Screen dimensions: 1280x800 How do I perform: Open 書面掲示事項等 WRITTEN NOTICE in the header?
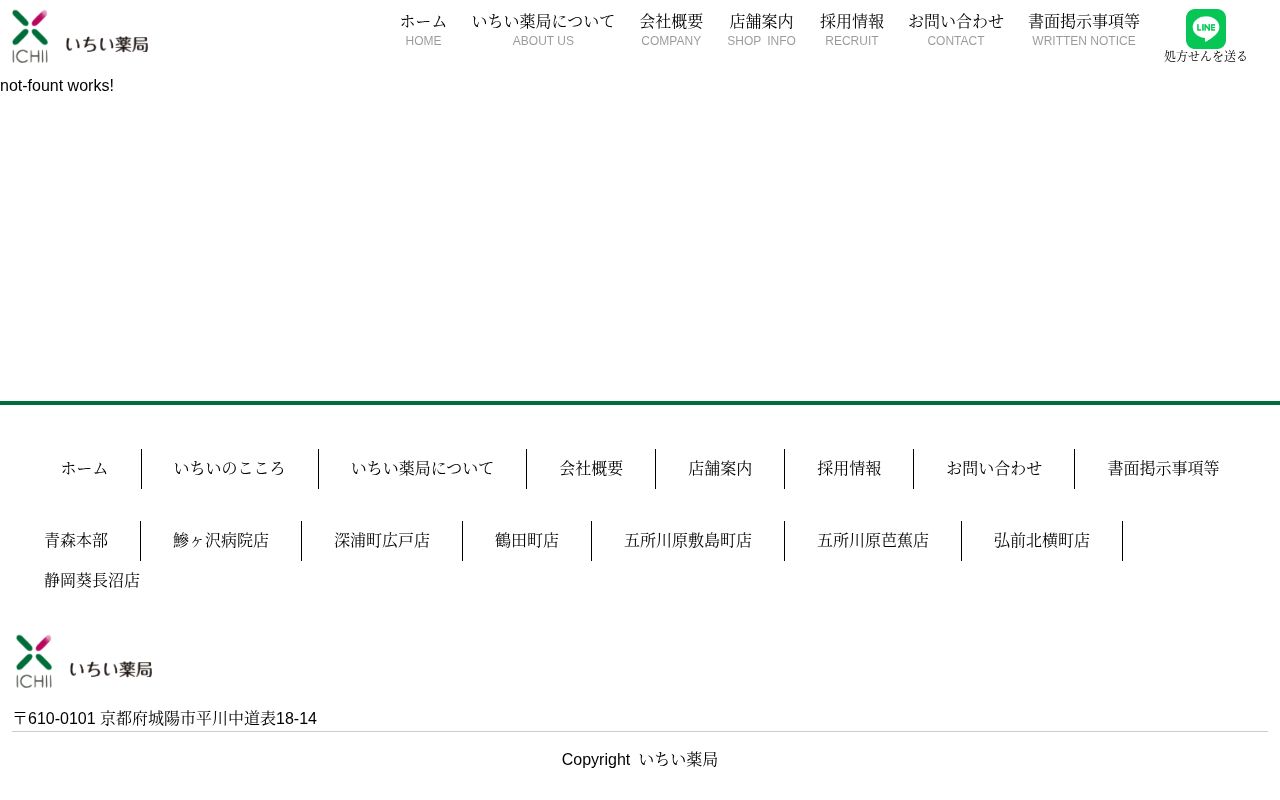[x=1084, y=30]
